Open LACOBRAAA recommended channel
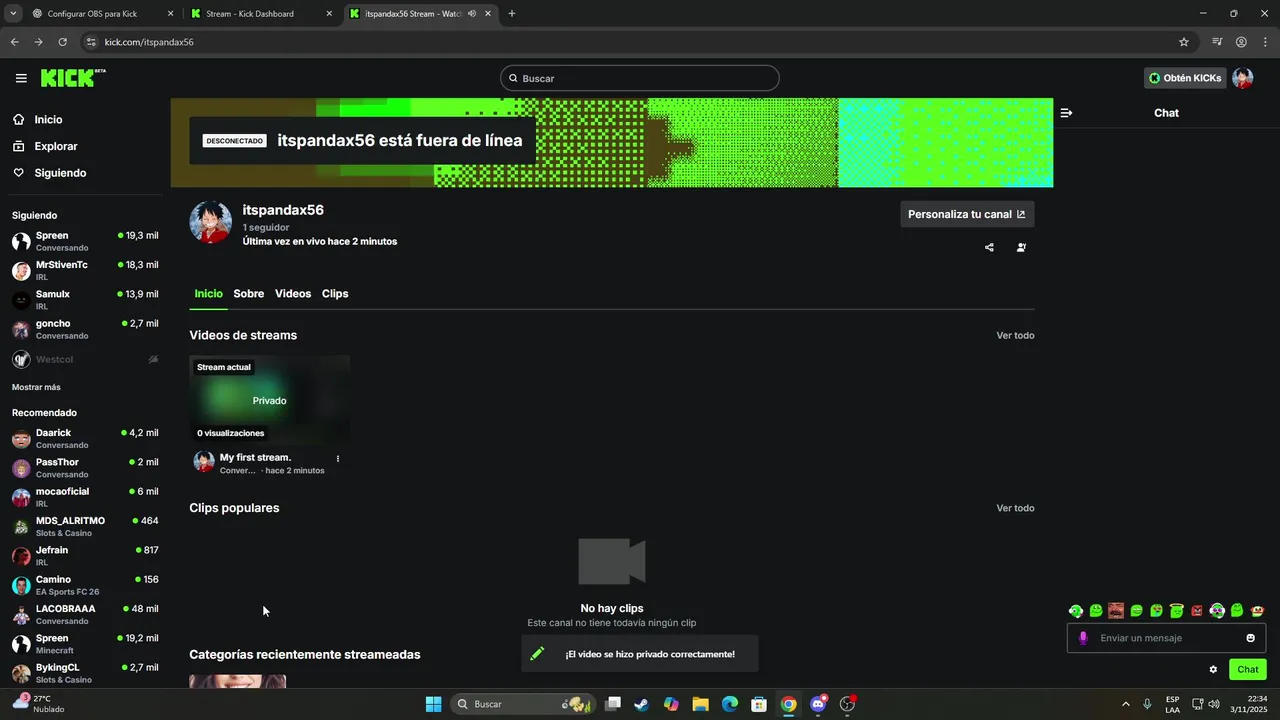The height and width of the screenshot is (720, 1280). [85, 614]
